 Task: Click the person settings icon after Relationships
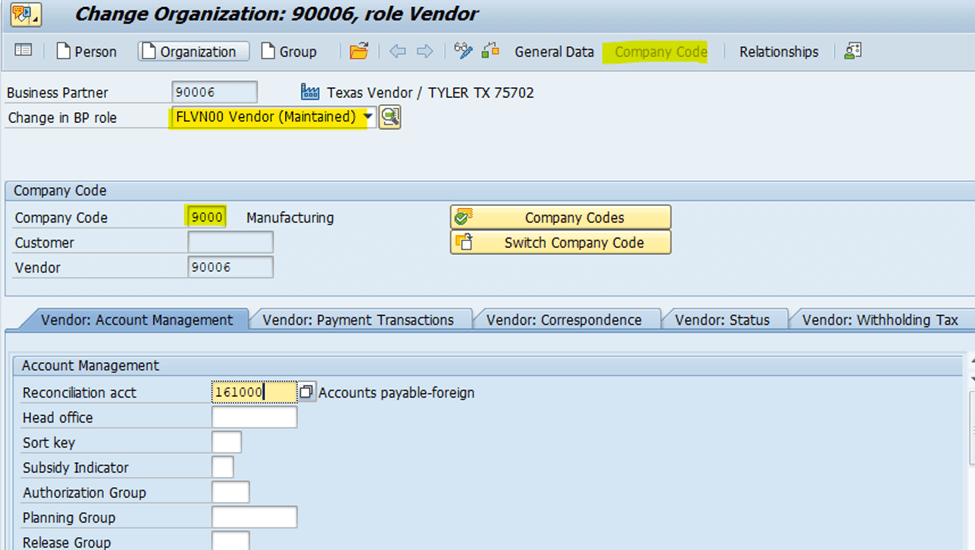click(x=853, y=51)
